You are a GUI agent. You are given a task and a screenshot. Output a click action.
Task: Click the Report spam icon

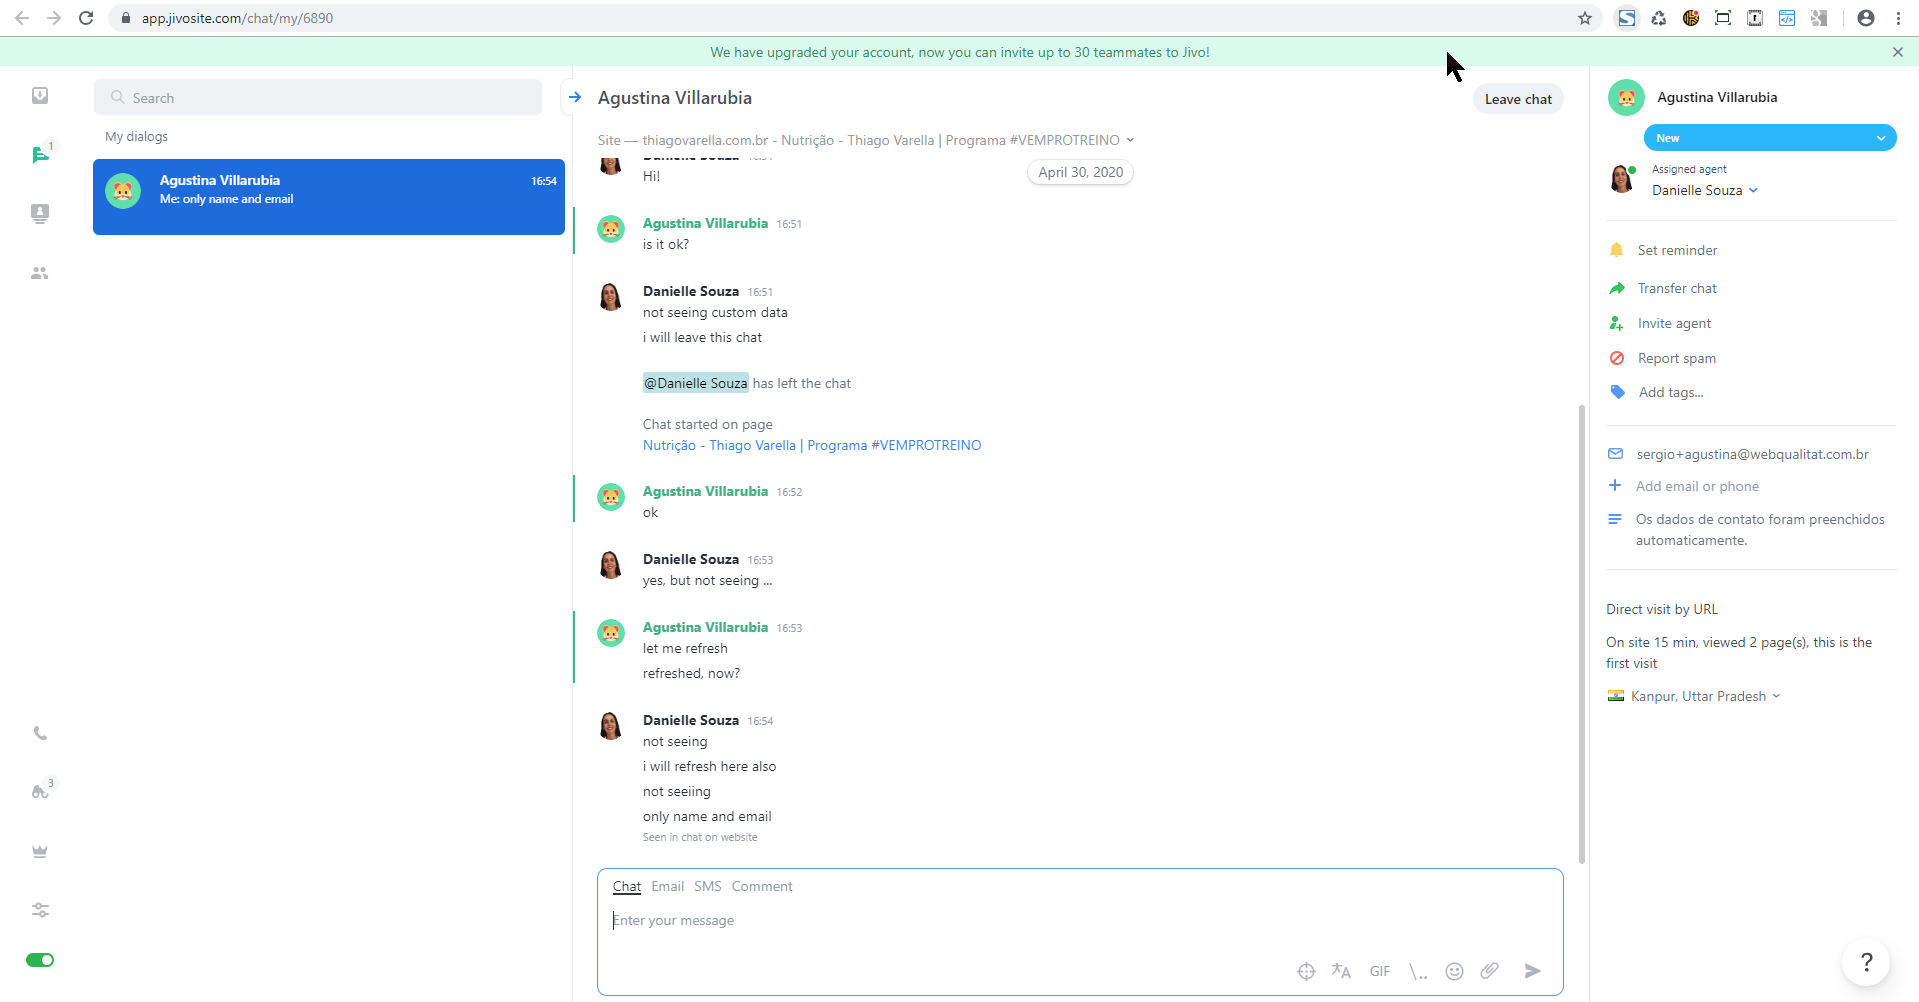point(1616,358)
